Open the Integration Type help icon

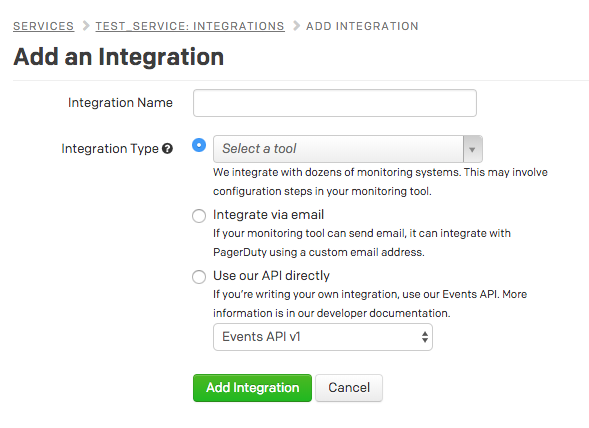[168, 149]
